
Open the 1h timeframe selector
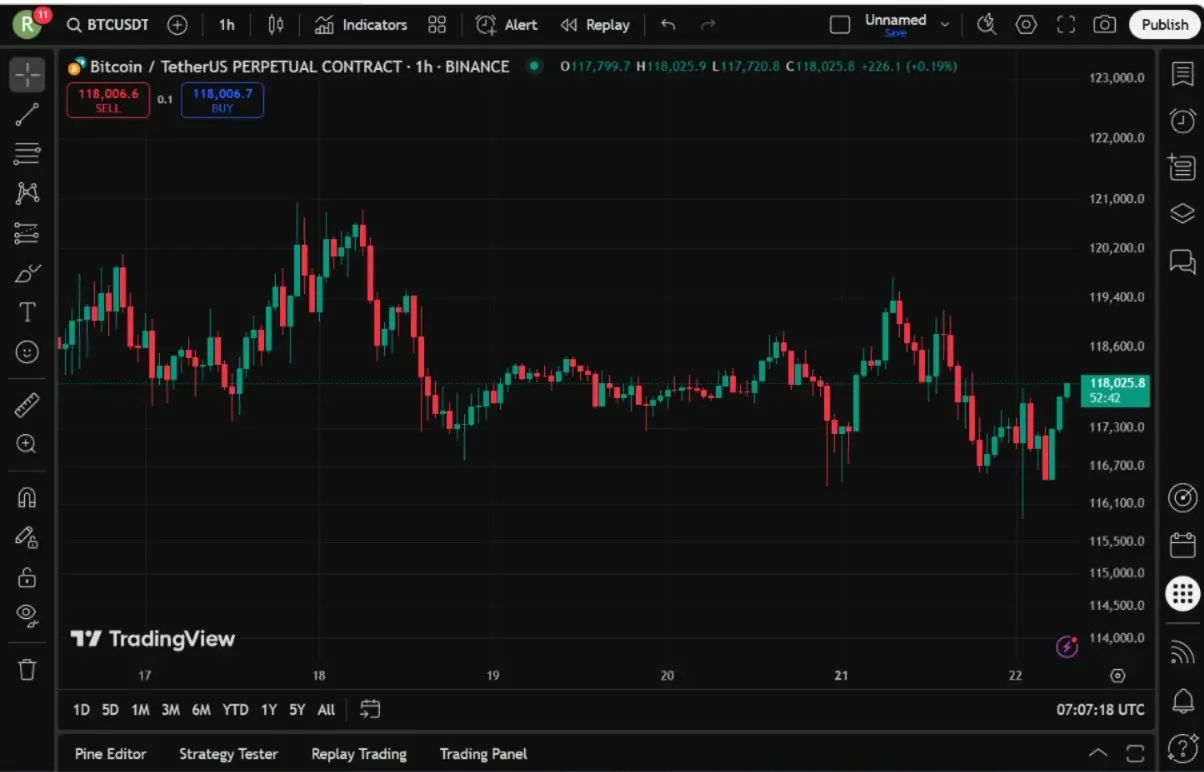tap(227, 25)
